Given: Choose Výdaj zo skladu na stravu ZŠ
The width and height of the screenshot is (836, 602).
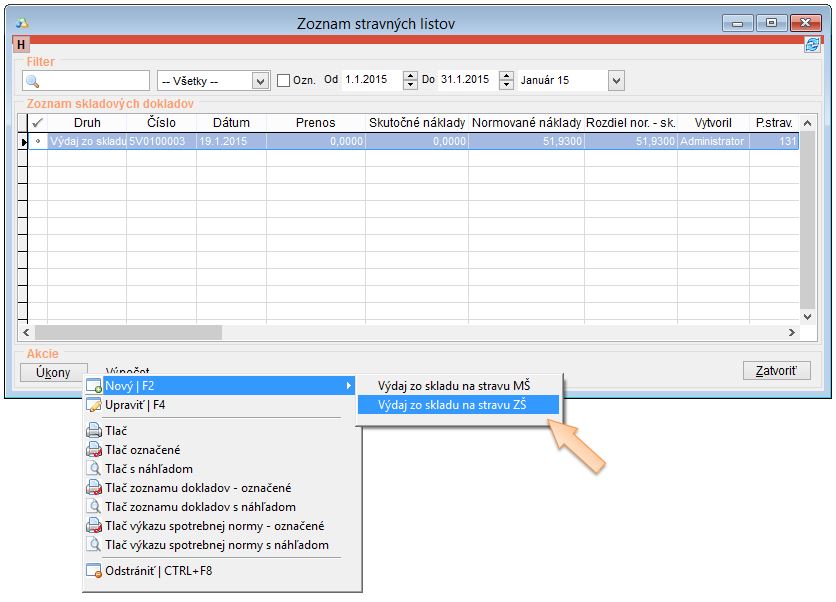Looking at the screenshot, I should [x=452, y=405].
